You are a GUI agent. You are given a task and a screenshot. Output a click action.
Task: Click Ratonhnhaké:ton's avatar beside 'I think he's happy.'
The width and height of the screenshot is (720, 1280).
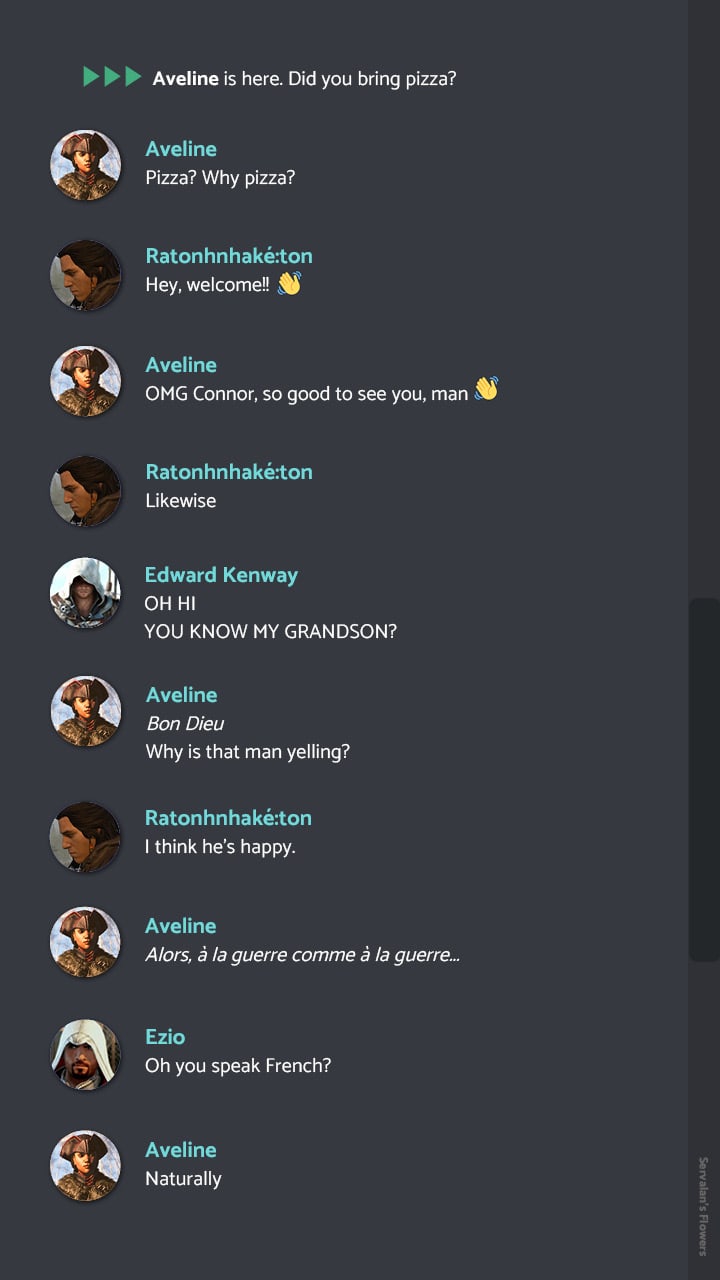pyautogui.click(x=86, y=836)
